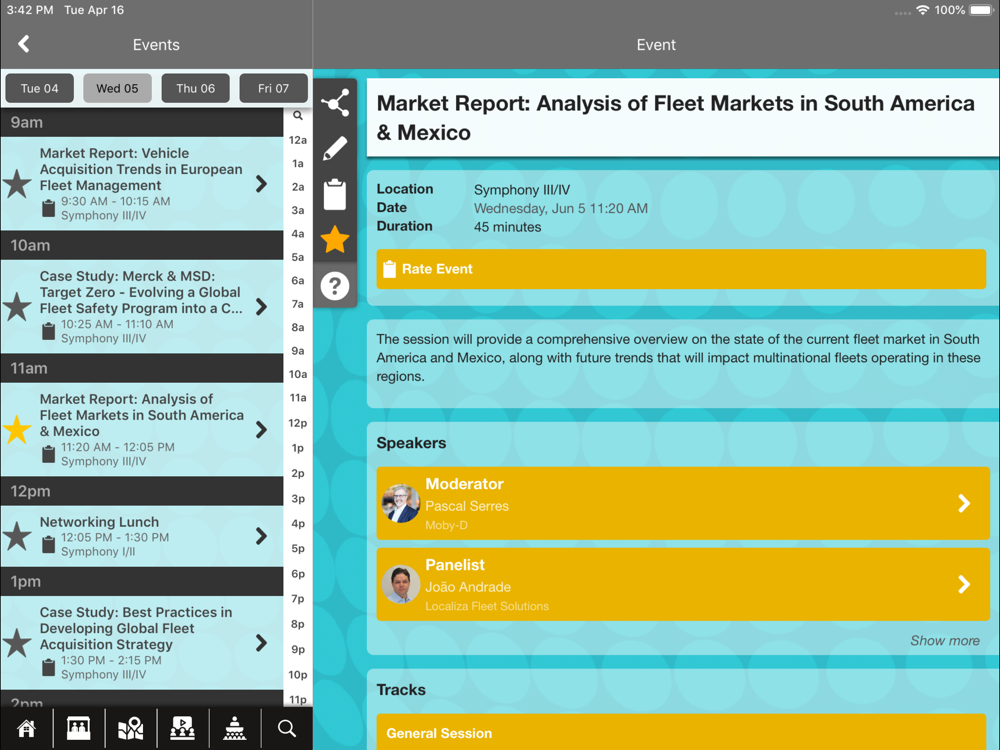Select the Tue 04 day tab
The height and width of the screenshot is (750, 1000).
point(39,88)
